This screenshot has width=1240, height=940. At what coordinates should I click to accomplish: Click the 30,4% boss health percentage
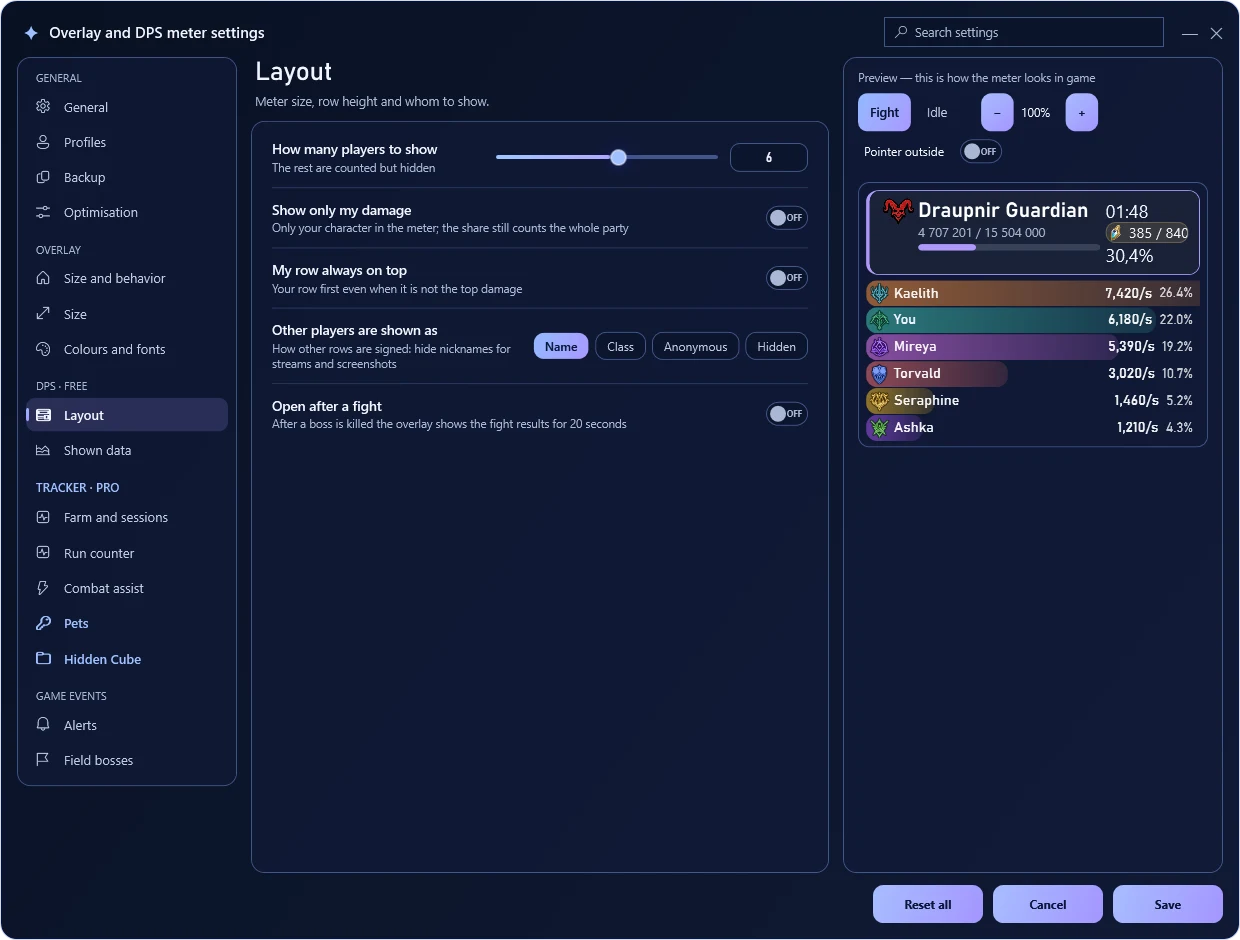click(1129, 256)
